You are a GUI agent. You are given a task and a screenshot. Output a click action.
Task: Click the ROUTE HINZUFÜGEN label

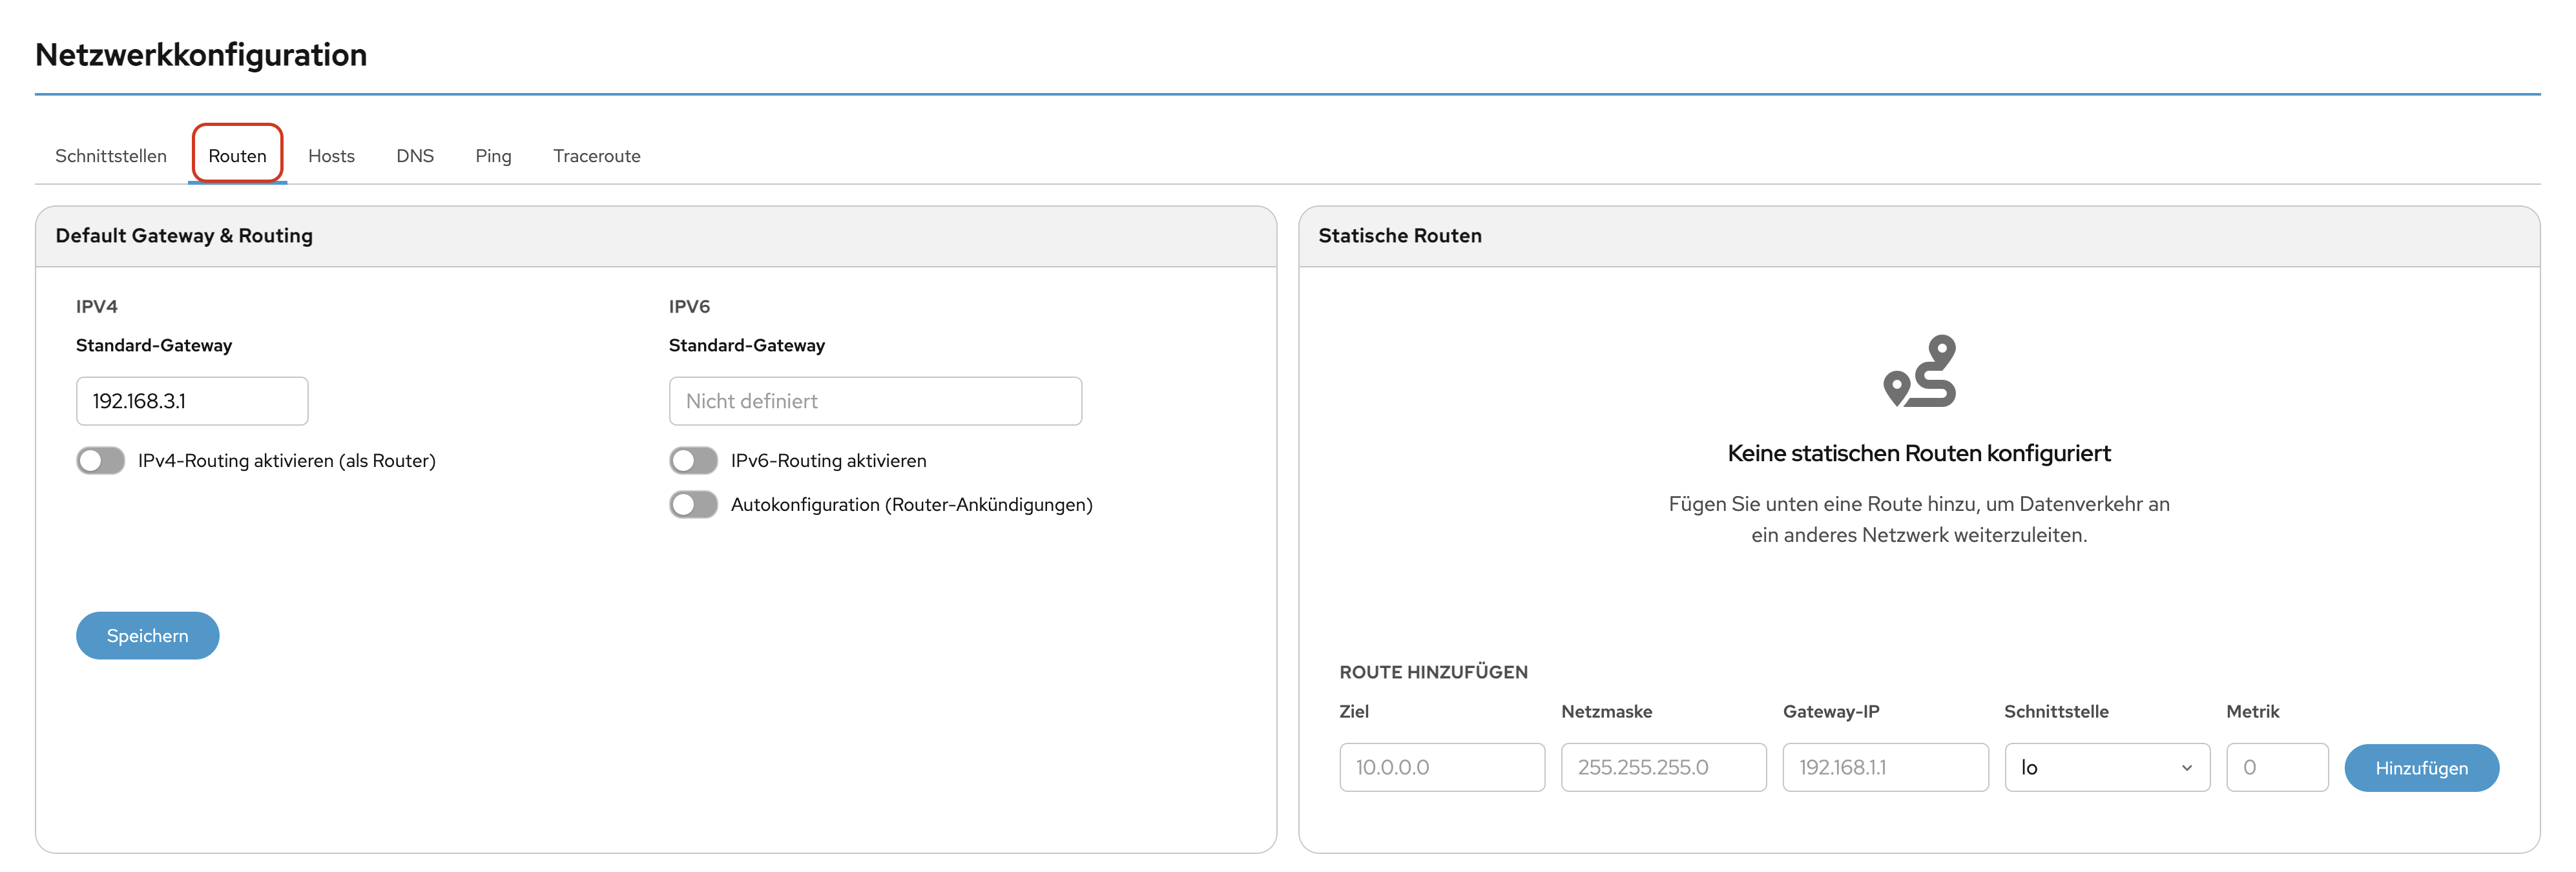coord(1433,672)
